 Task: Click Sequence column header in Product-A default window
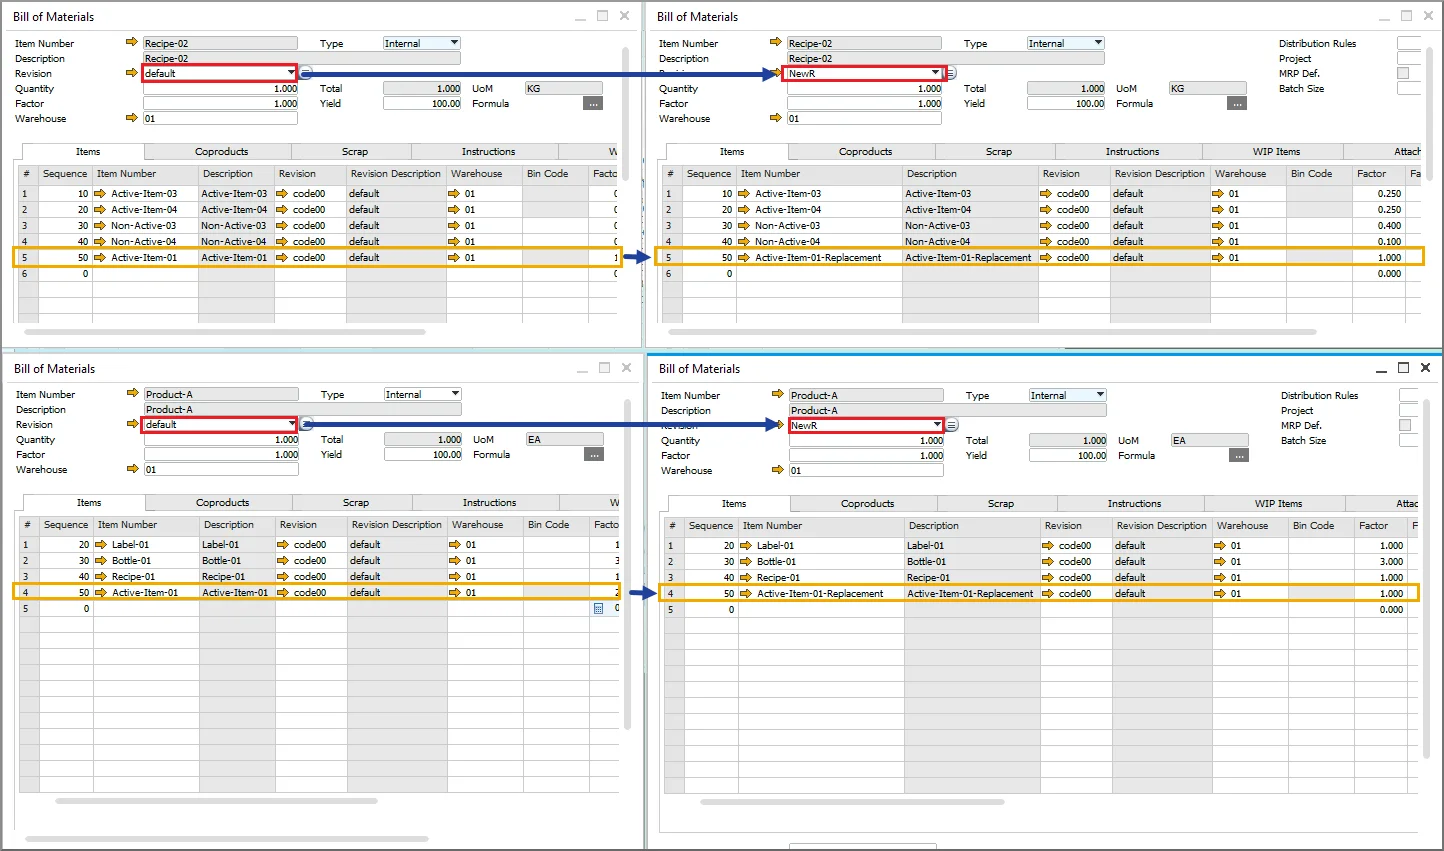66,525
